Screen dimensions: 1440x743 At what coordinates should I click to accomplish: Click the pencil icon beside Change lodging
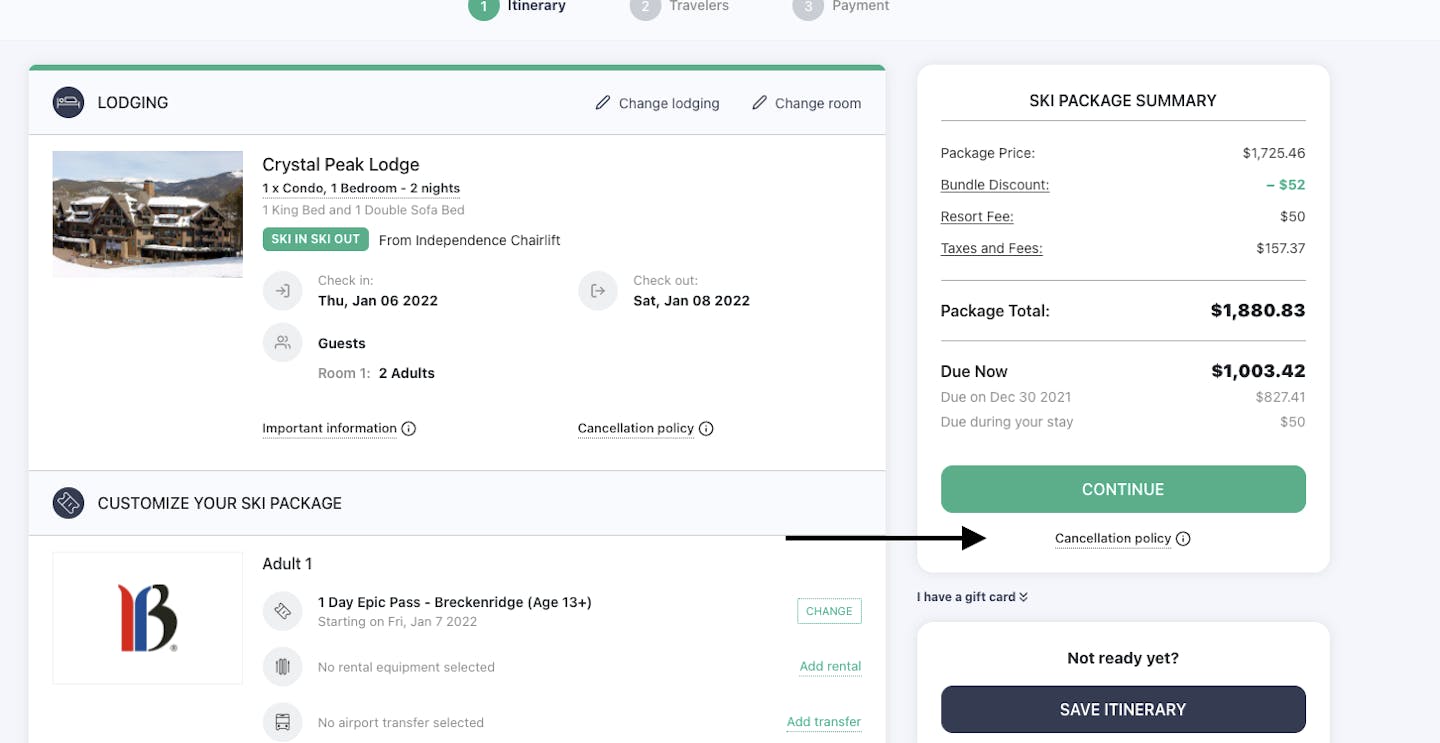click(x=602, y=103)
